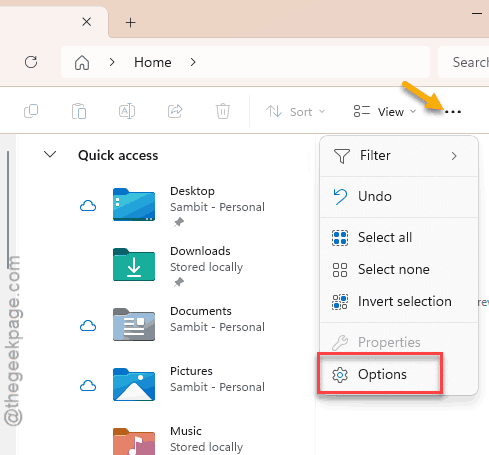
Task: Minimize the File Explorer window
Action: coord(477,14)
